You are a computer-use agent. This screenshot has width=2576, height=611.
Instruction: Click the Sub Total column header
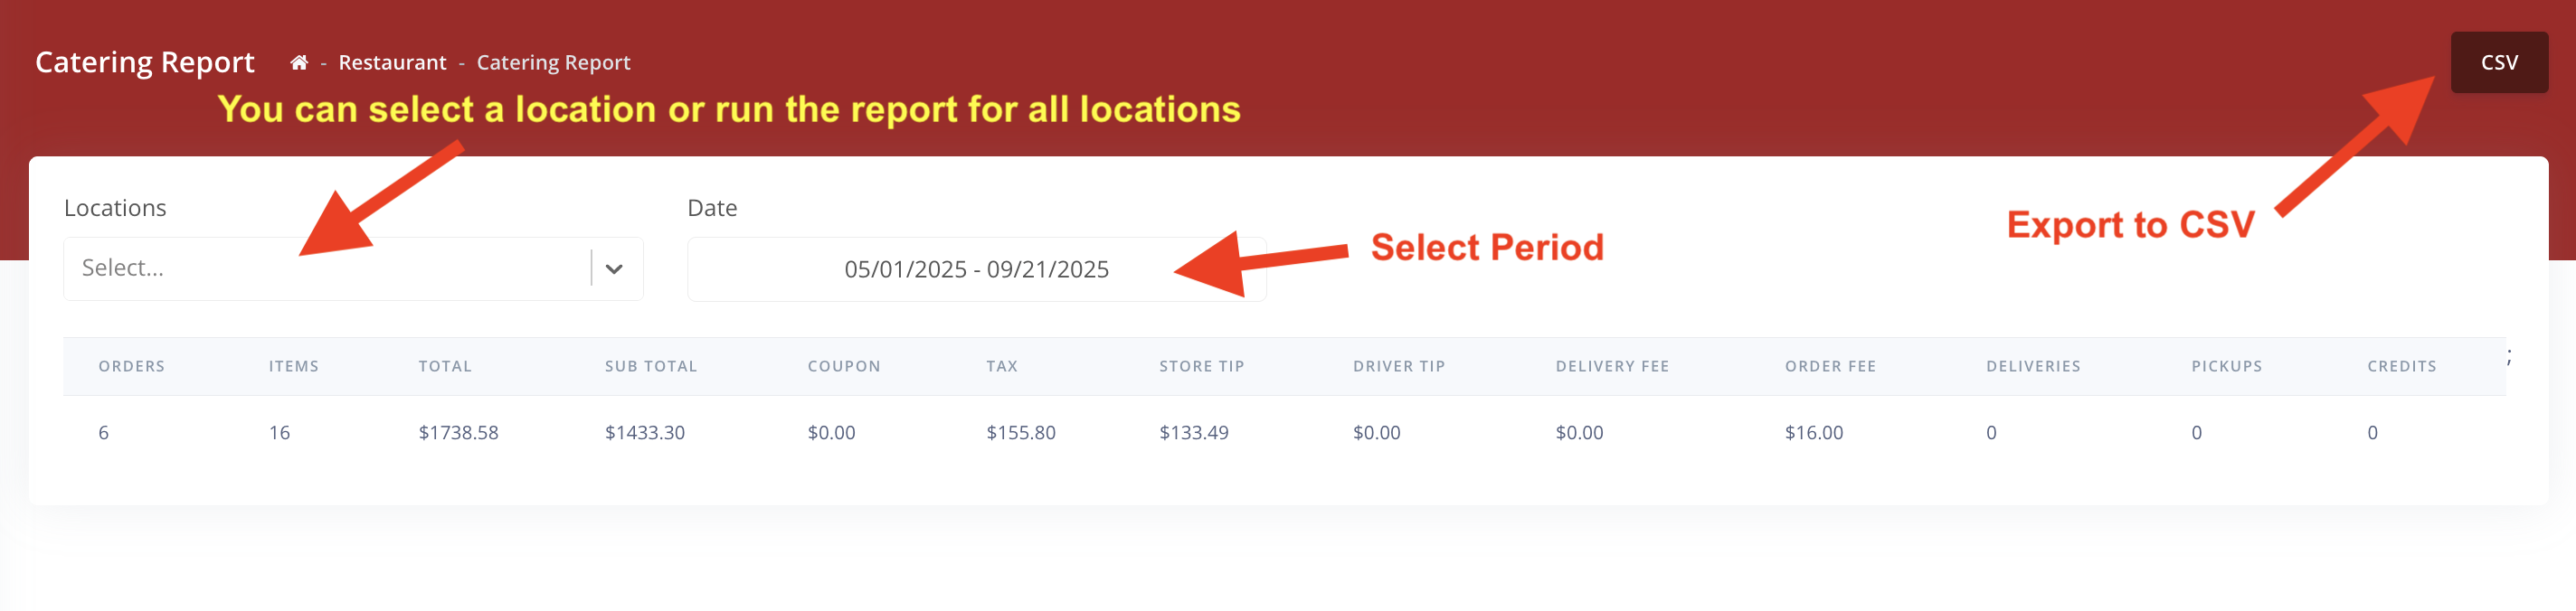[x=650, y=366]
